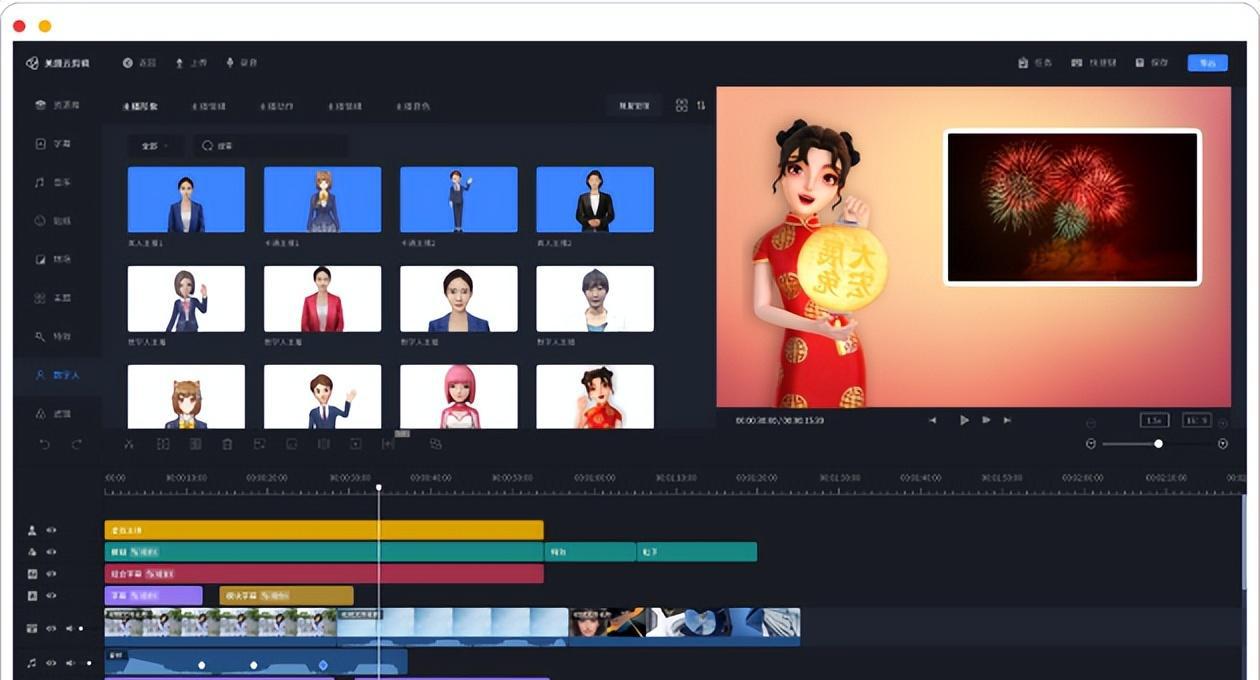Select the woman in a black suit thumbnail

point(595,199)
